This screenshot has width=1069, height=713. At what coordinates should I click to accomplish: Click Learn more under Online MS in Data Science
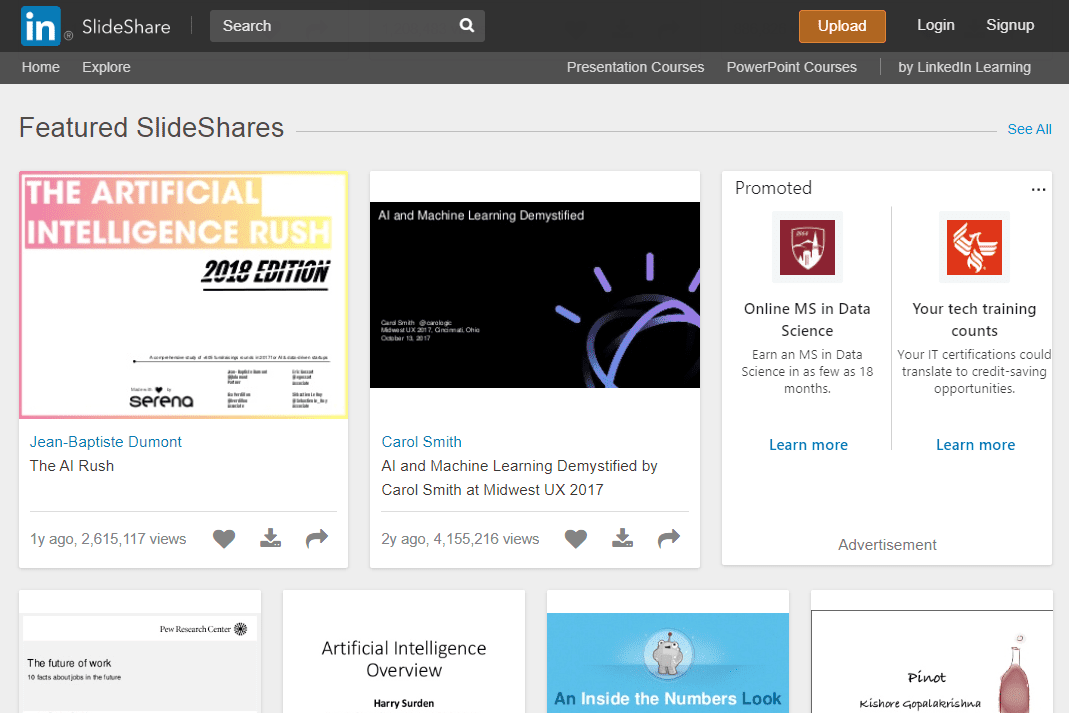(x=808, y=445)
